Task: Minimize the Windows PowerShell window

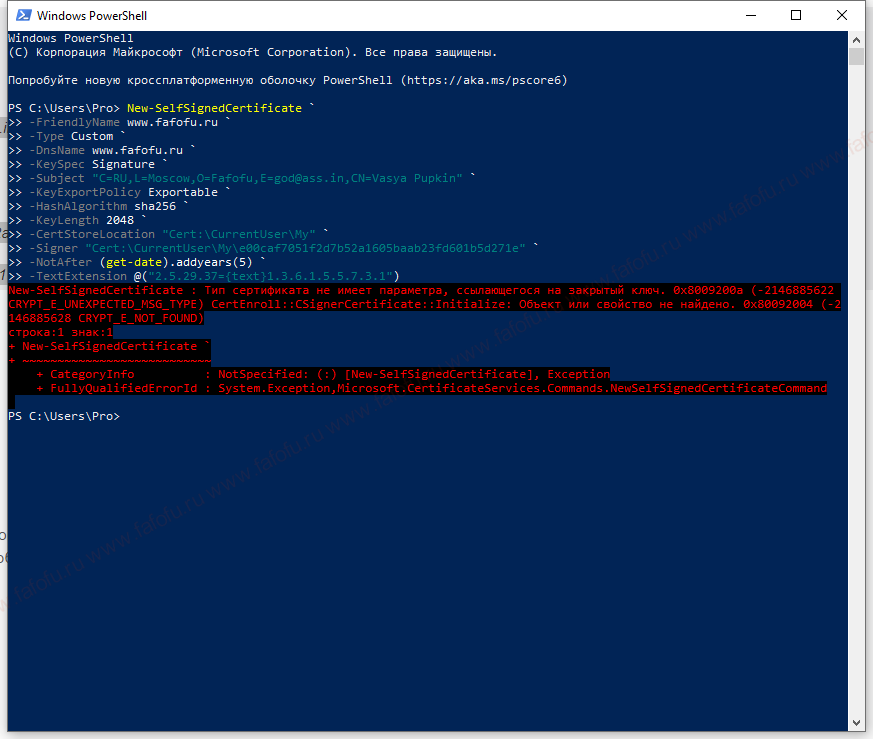Action: (x=751, y=15)
